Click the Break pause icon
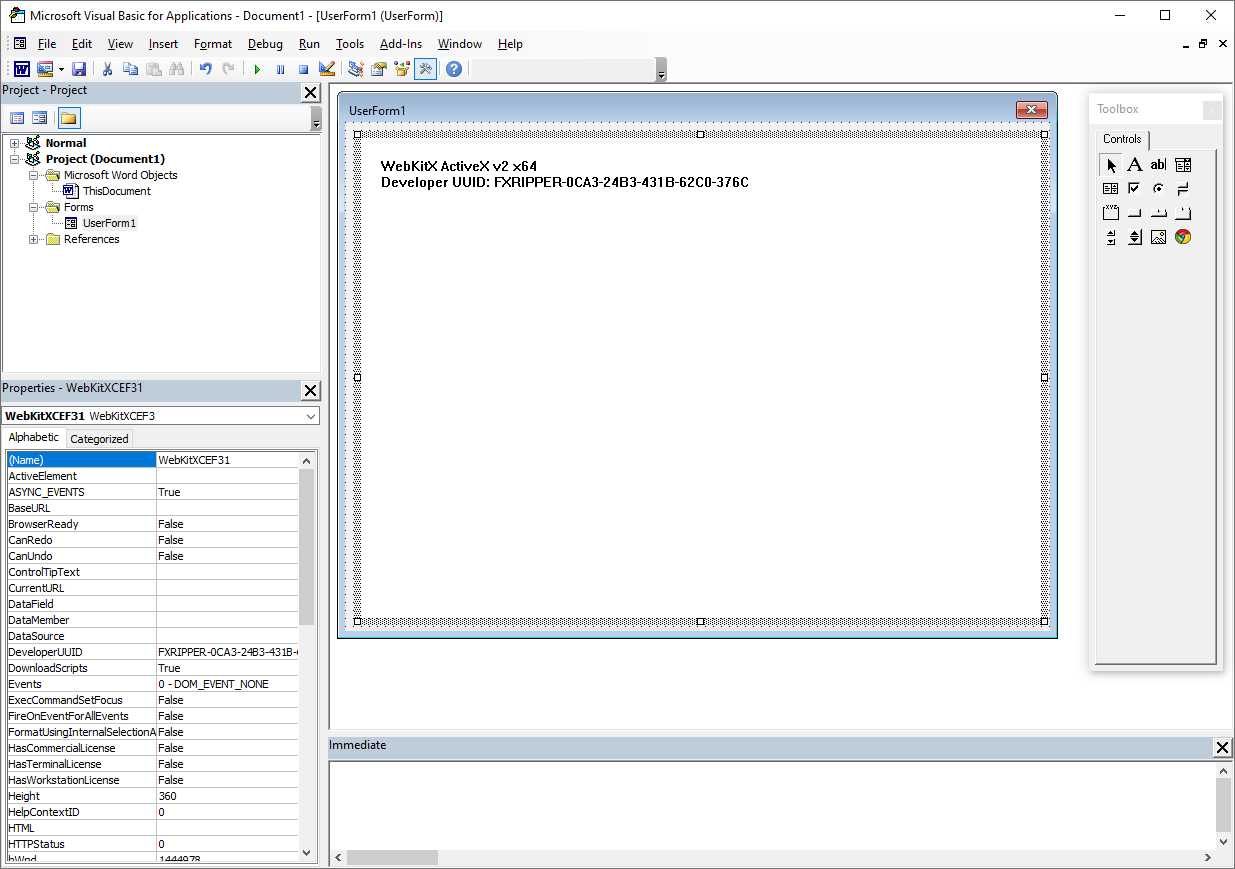 [x=280, y=69]
